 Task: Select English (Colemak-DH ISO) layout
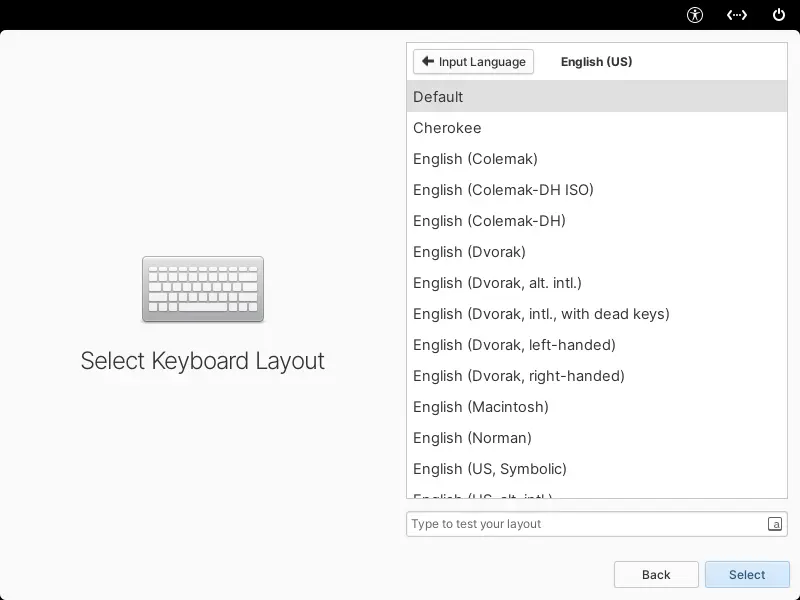pos(596,190)
